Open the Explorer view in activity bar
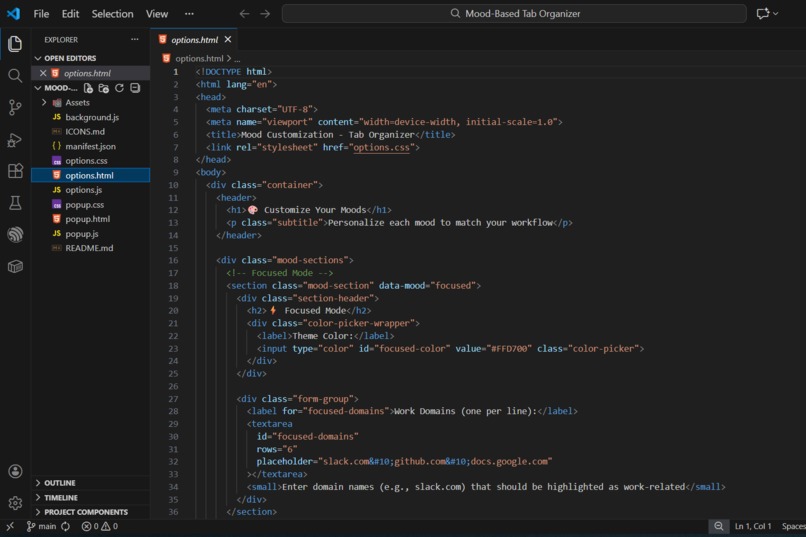The image size is (806, 537). (15, 44)
